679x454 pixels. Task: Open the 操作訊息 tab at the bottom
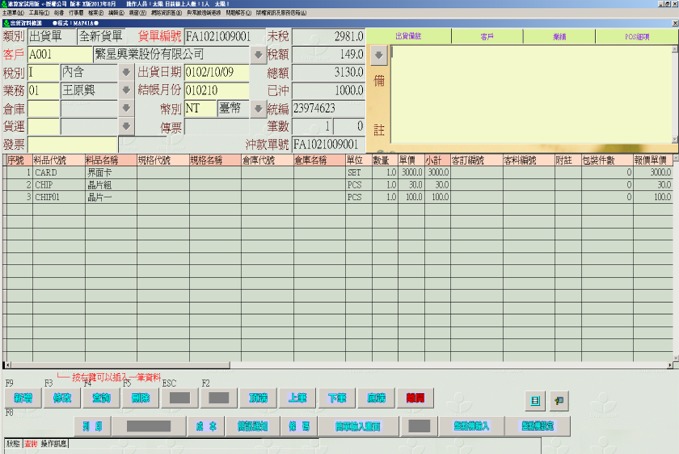pos(54,443)
